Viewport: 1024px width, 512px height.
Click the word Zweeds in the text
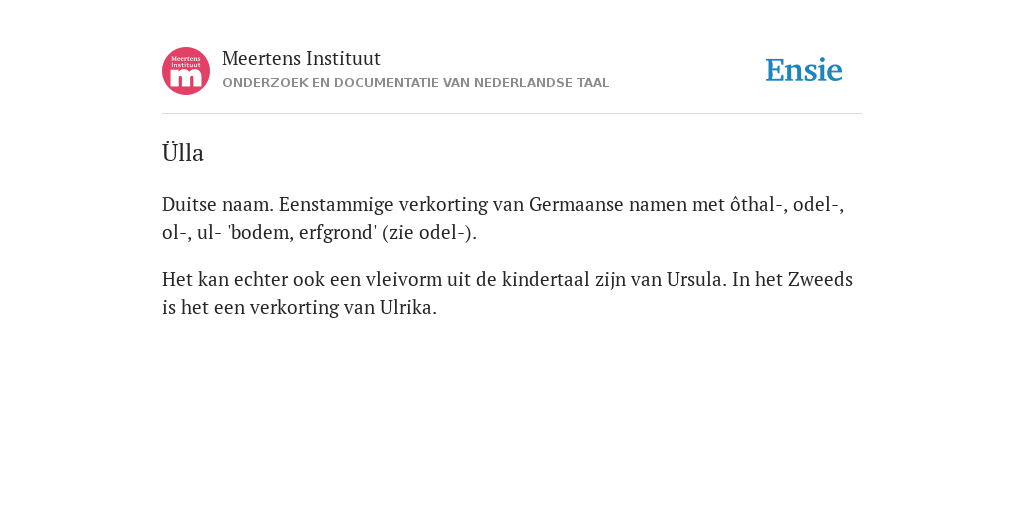point(820,280)
